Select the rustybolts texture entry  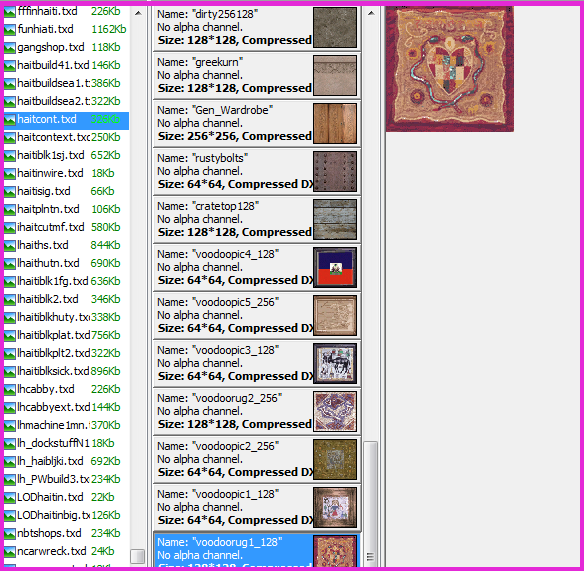tap(257, 171)
